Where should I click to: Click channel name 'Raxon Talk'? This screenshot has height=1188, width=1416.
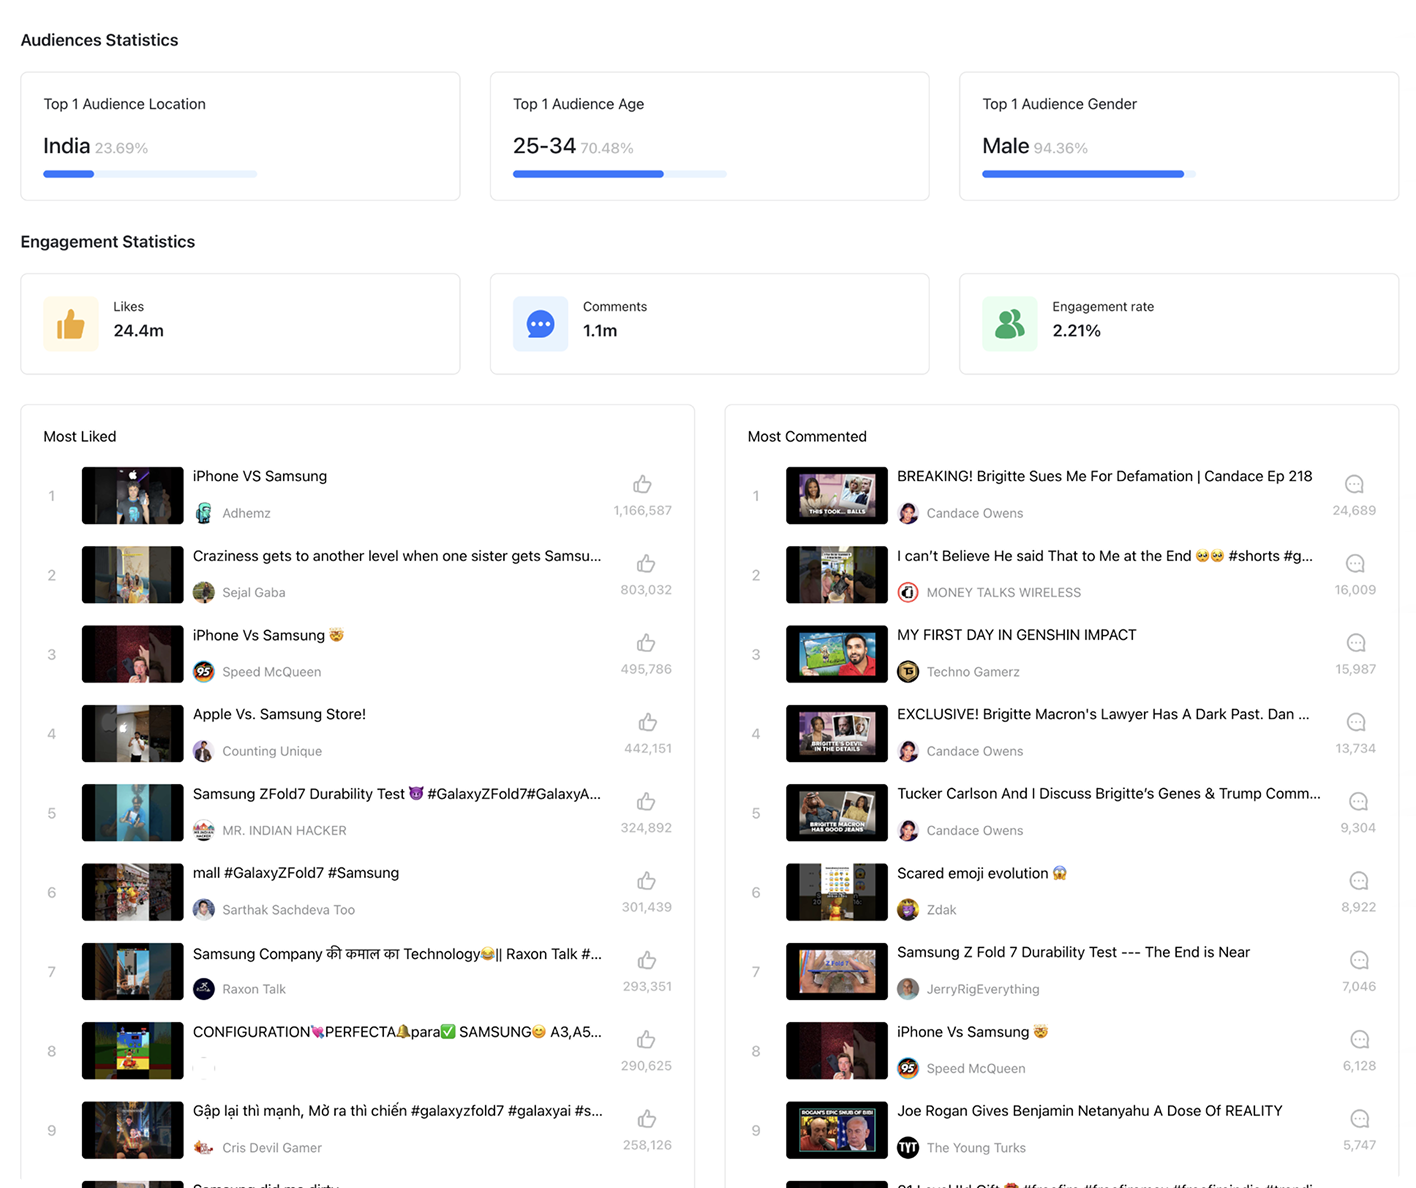coord(254,989)
